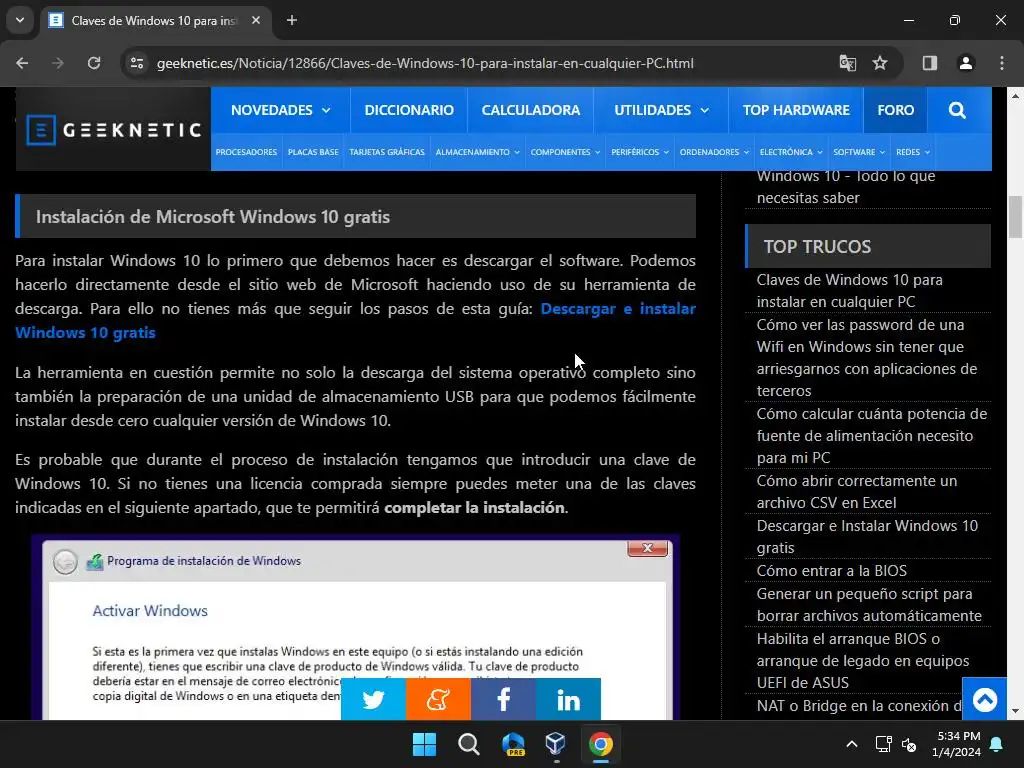This screenshot has width=1024, height=768.
Task: Open the site search magnifier
Action: pos(957,110)
